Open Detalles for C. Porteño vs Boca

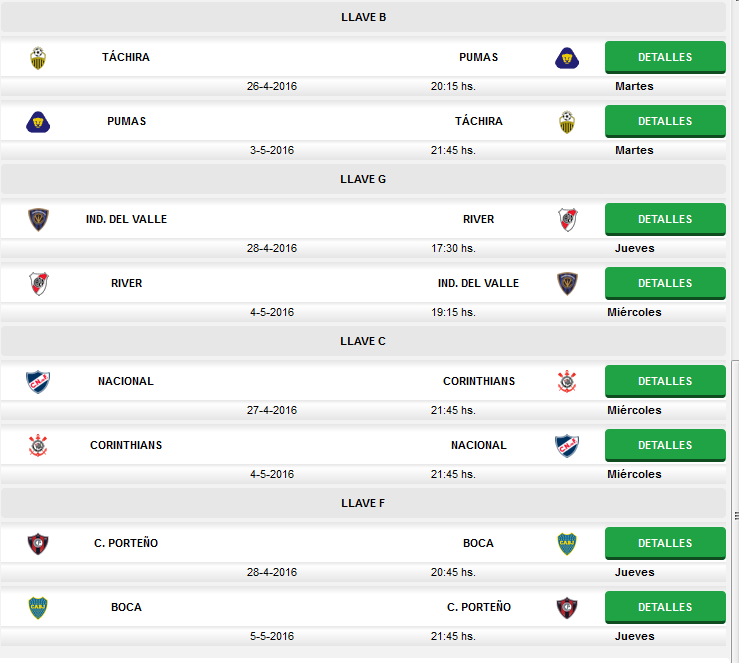[x=665, y=543]
